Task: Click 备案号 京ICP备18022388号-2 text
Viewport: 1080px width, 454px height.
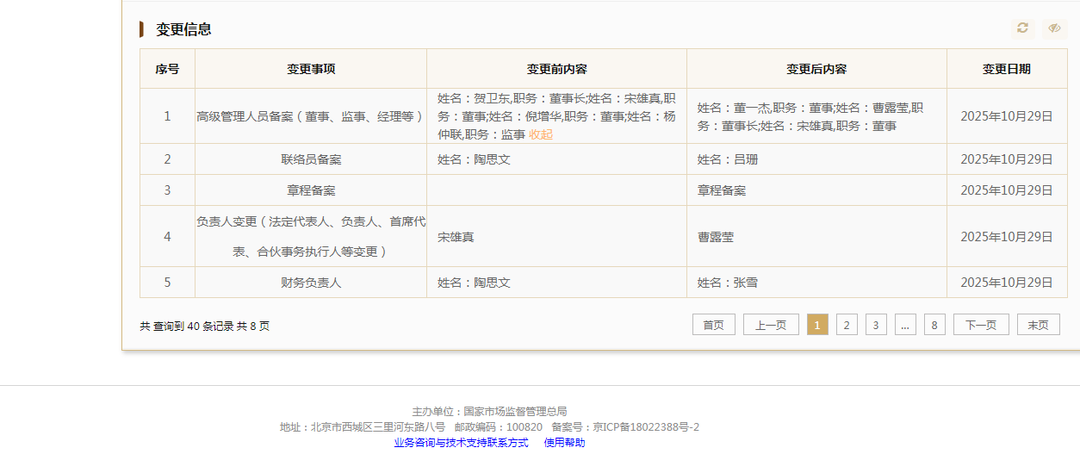Action: pyautogui.click(x=625, y=427)
